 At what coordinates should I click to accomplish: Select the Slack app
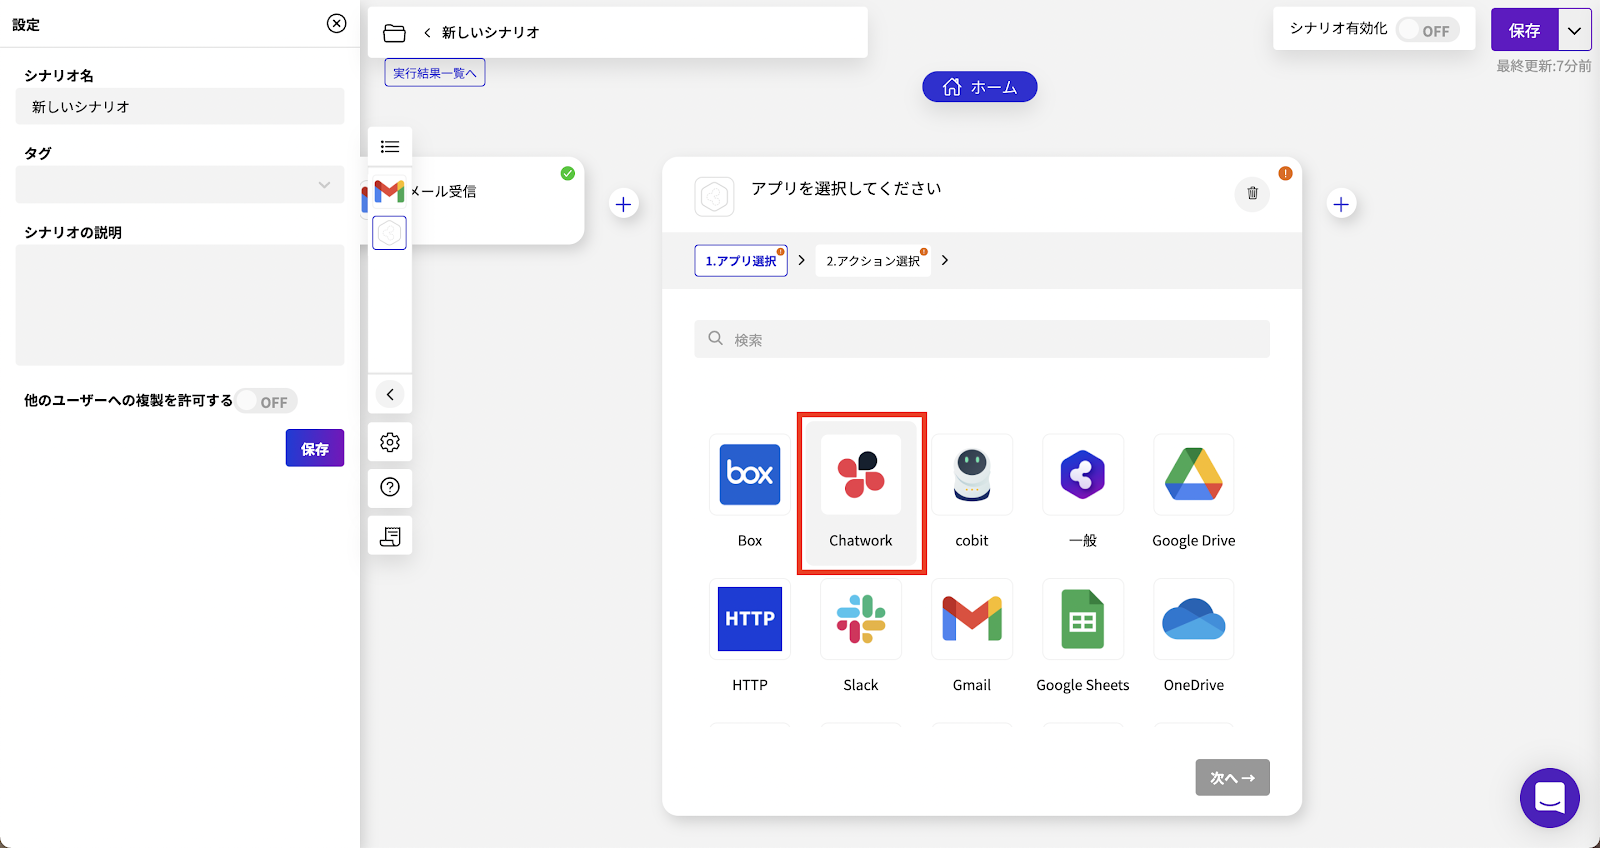coord(861,619)
